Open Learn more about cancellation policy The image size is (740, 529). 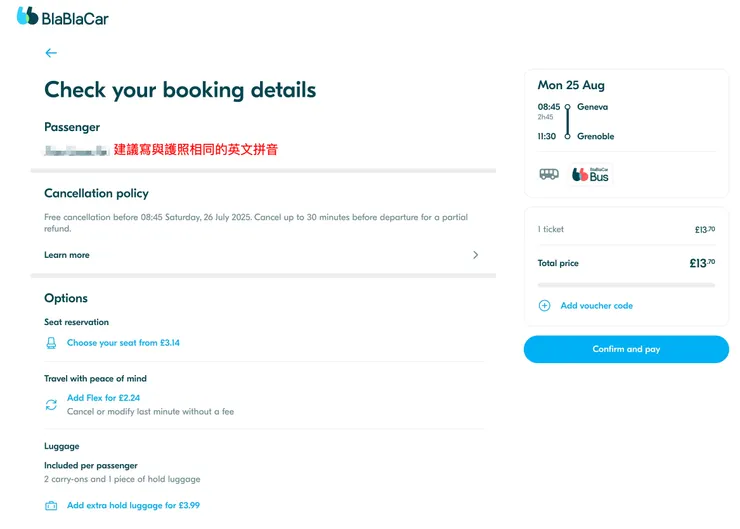67,255
